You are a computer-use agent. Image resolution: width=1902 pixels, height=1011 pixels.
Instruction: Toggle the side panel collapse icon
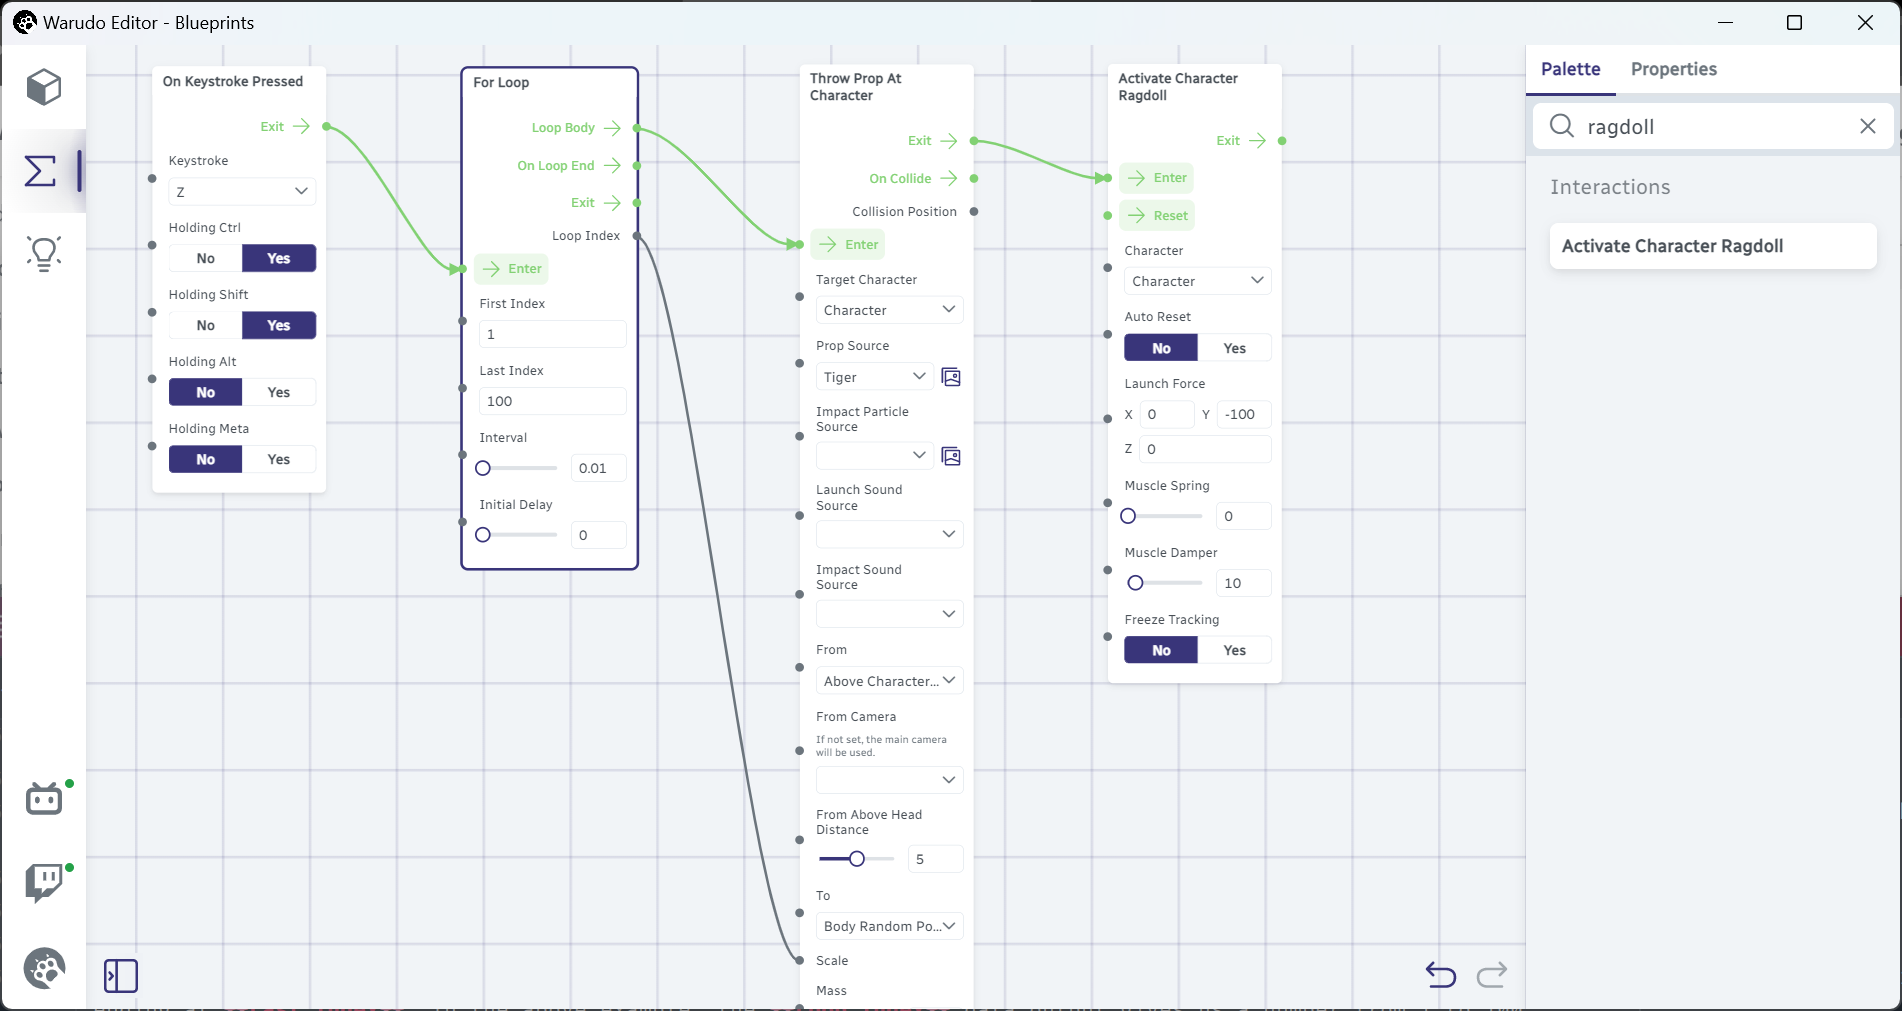pos(121,975)
